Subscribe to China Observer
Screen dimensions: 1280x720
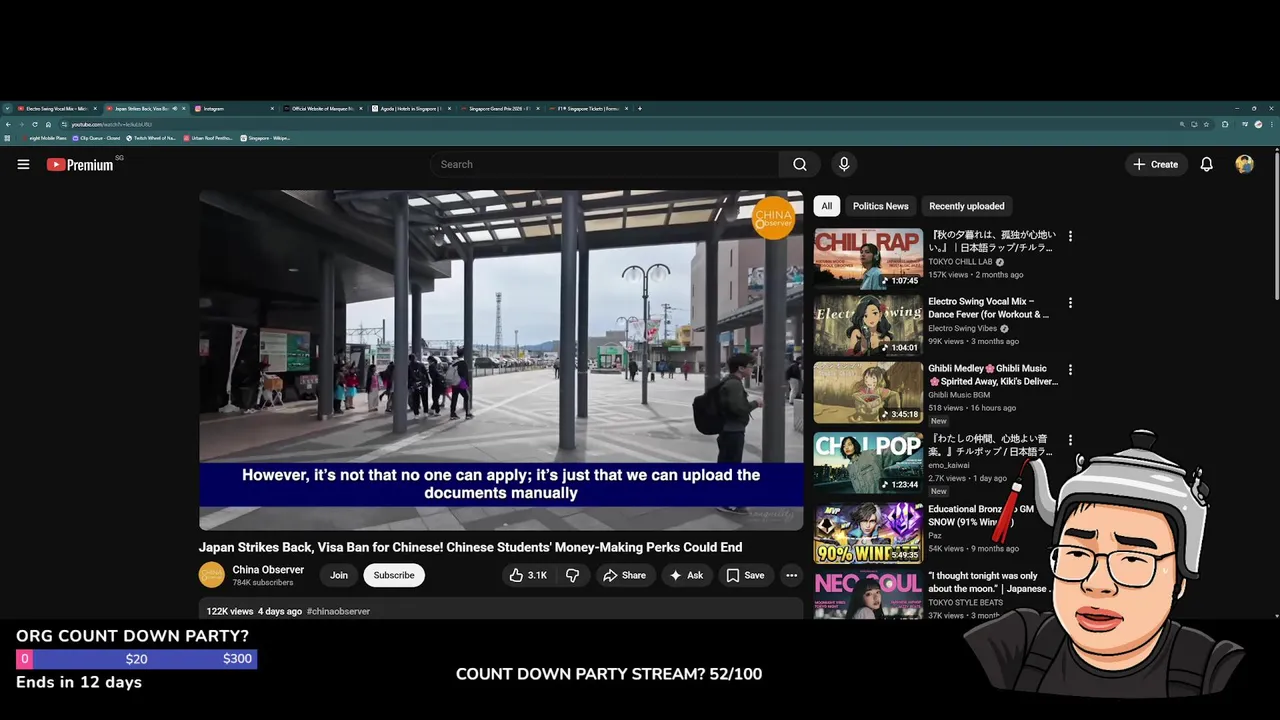(394, 575)
